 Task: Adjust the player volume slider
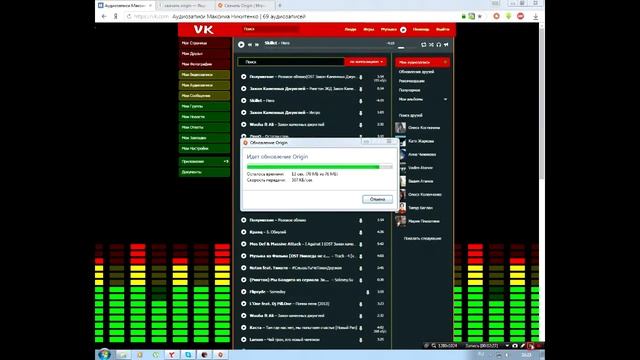tap(407, 48)
